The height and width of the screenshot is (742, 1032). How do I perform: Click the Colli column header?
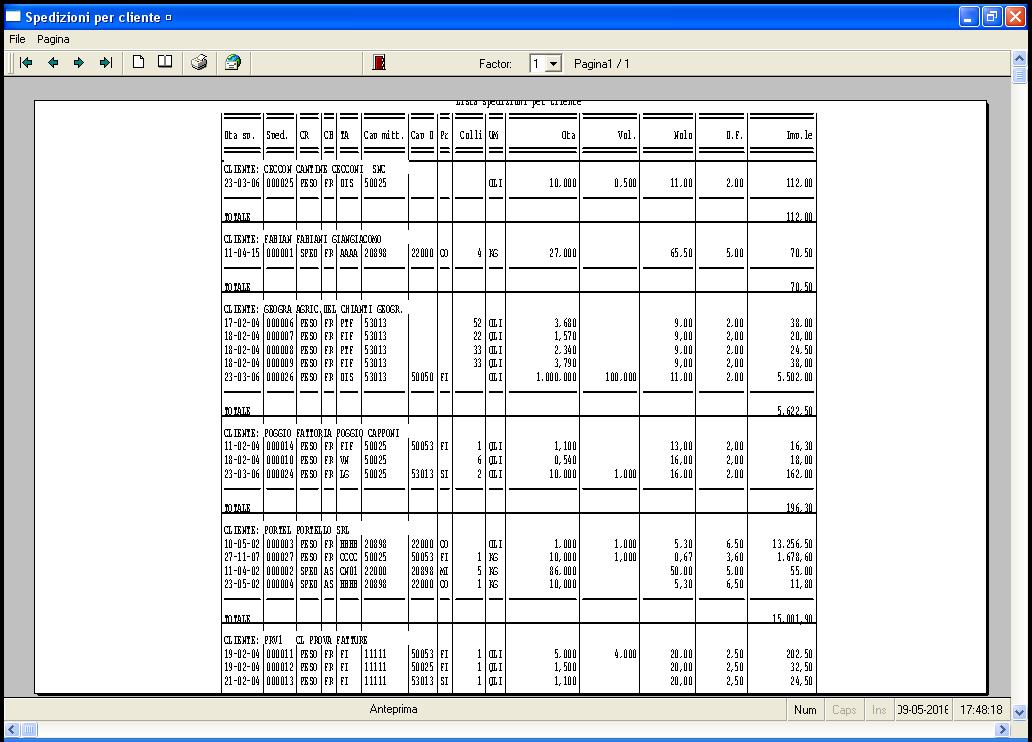click(470, 135)
